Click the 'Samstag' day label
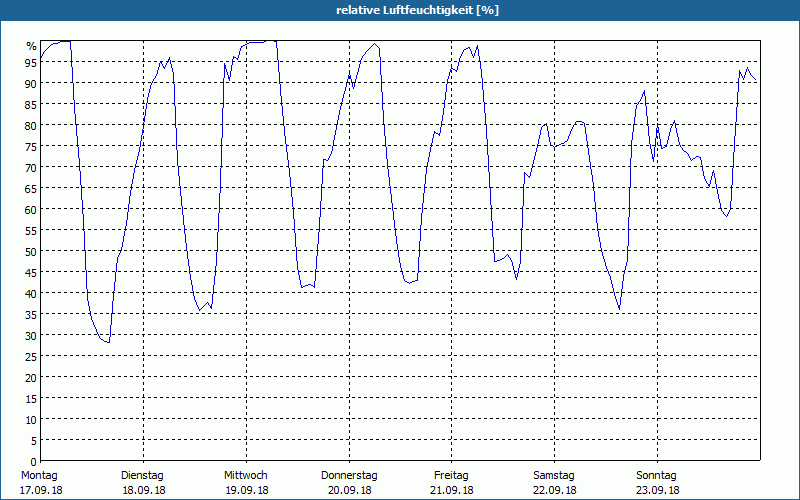This screenshot has width=800, height=500. click(x=554, y=476)
